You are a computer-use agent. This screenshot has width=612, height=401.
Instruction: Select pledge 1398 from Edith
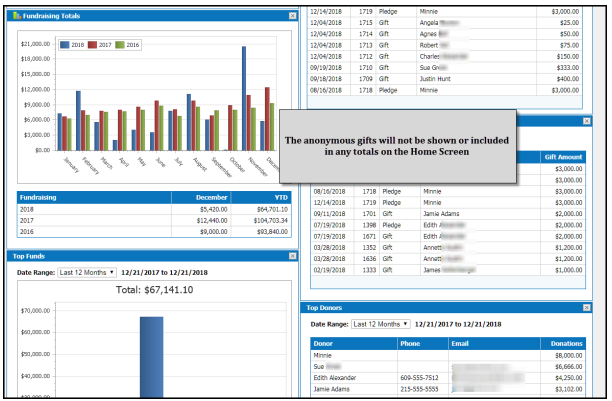pos(448,225)
